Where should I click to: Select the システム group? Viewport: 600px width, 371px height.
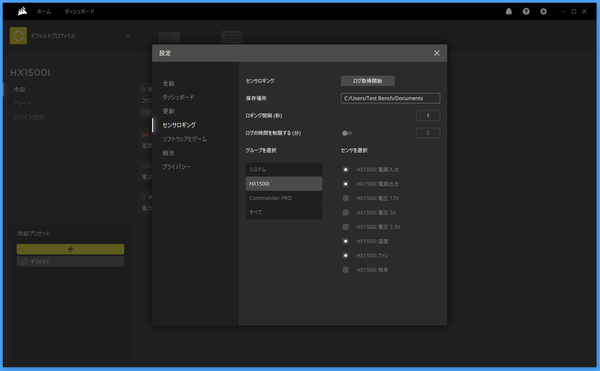[x=284, y=169]
